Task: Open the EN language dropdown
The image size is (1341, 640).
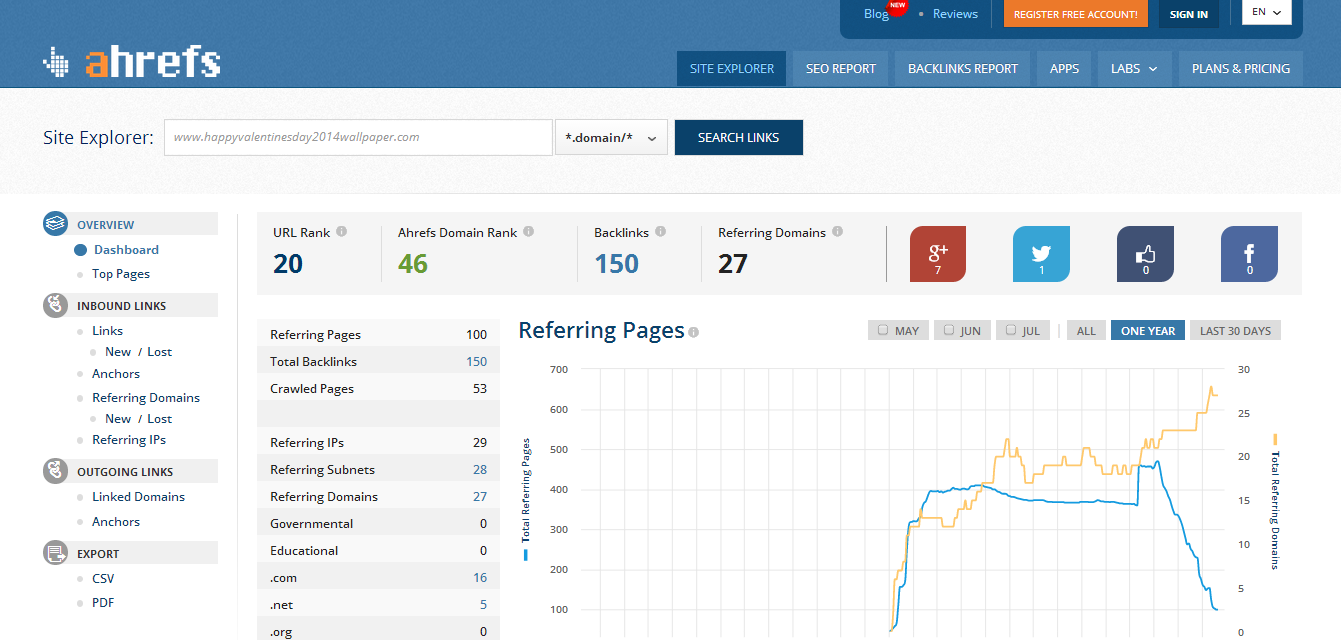Action: (x=1267, y=12)
